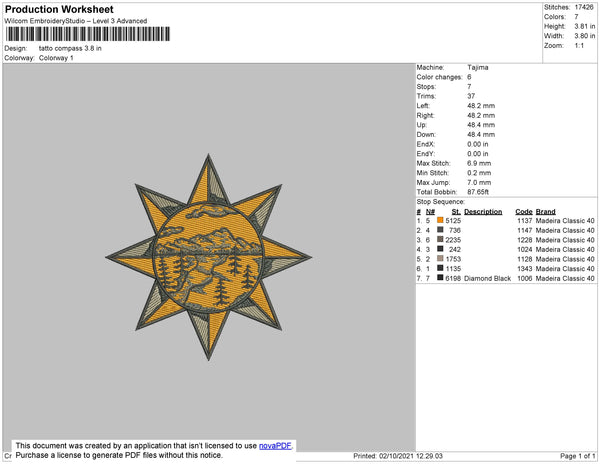
Task: Click the Min Stitch value 0.2 mm
Action: [x=479, y=173]
